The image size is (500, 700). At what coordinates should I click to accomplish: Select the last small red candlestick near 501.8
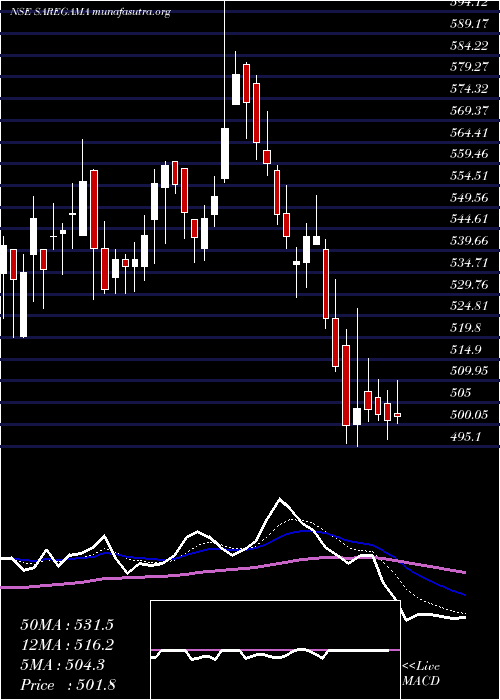pos(397,415)
